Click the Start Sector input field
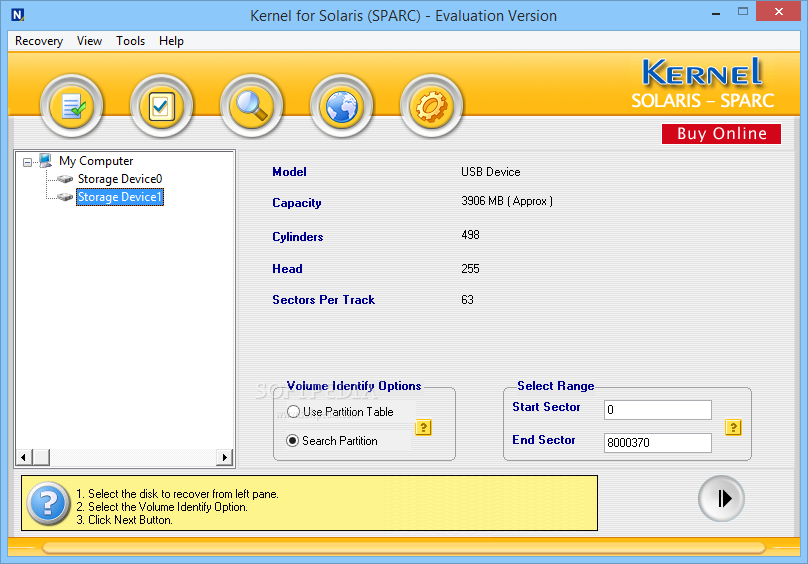This screenshot has height=564, width=808. pyautogui.click(x=658, y=410)
